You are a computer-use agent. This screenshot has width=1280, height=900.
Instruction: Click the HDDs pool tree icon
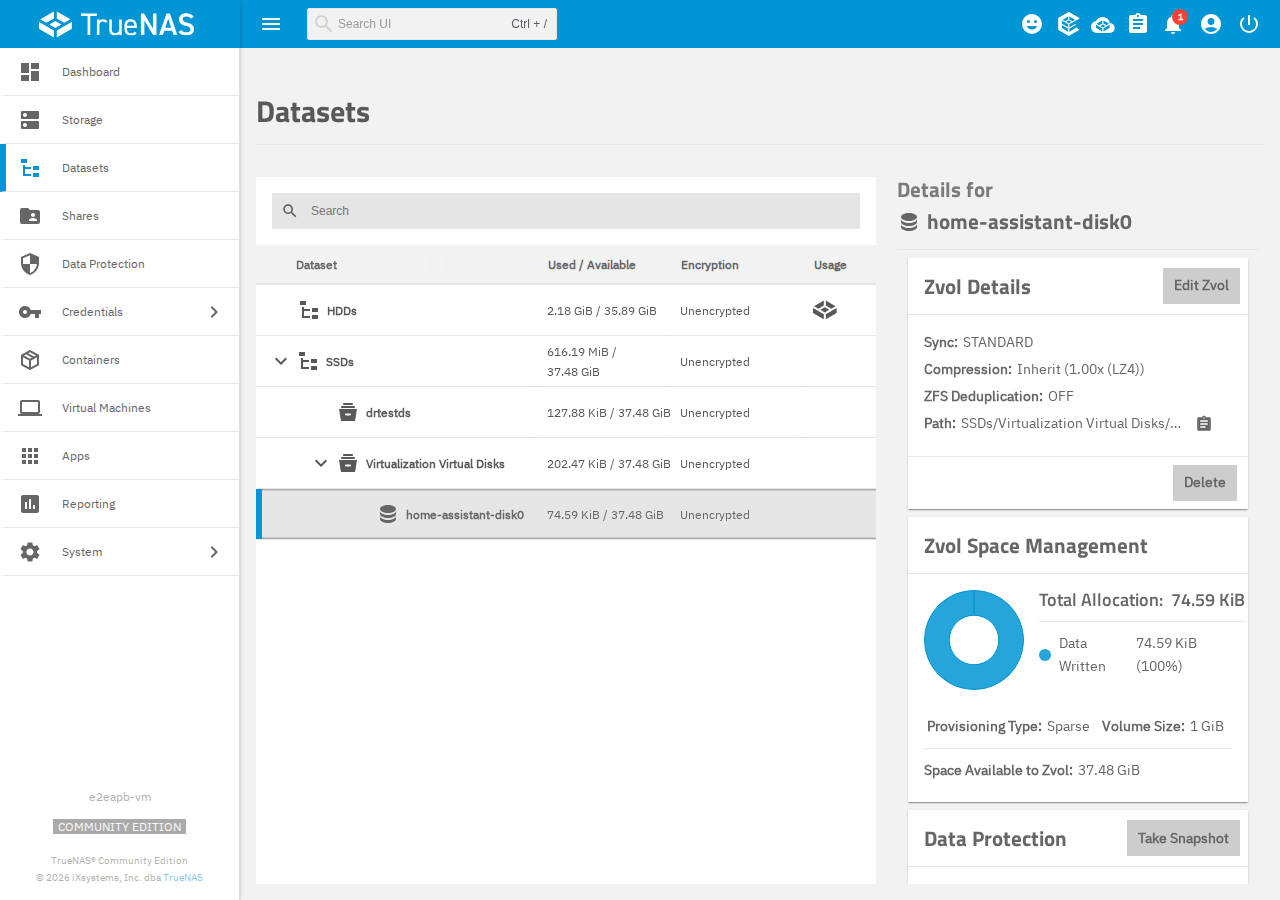tap(309, 310)
